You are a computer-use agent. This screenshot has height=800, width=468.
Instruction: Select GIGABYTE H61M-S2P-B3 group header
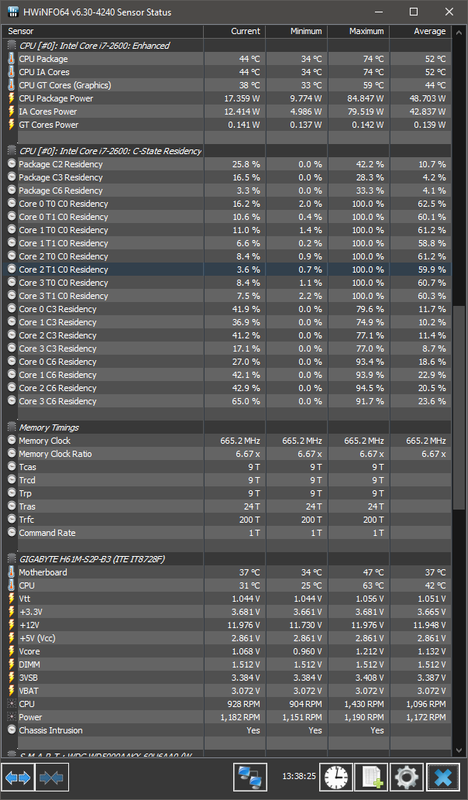tap(227, 559)
